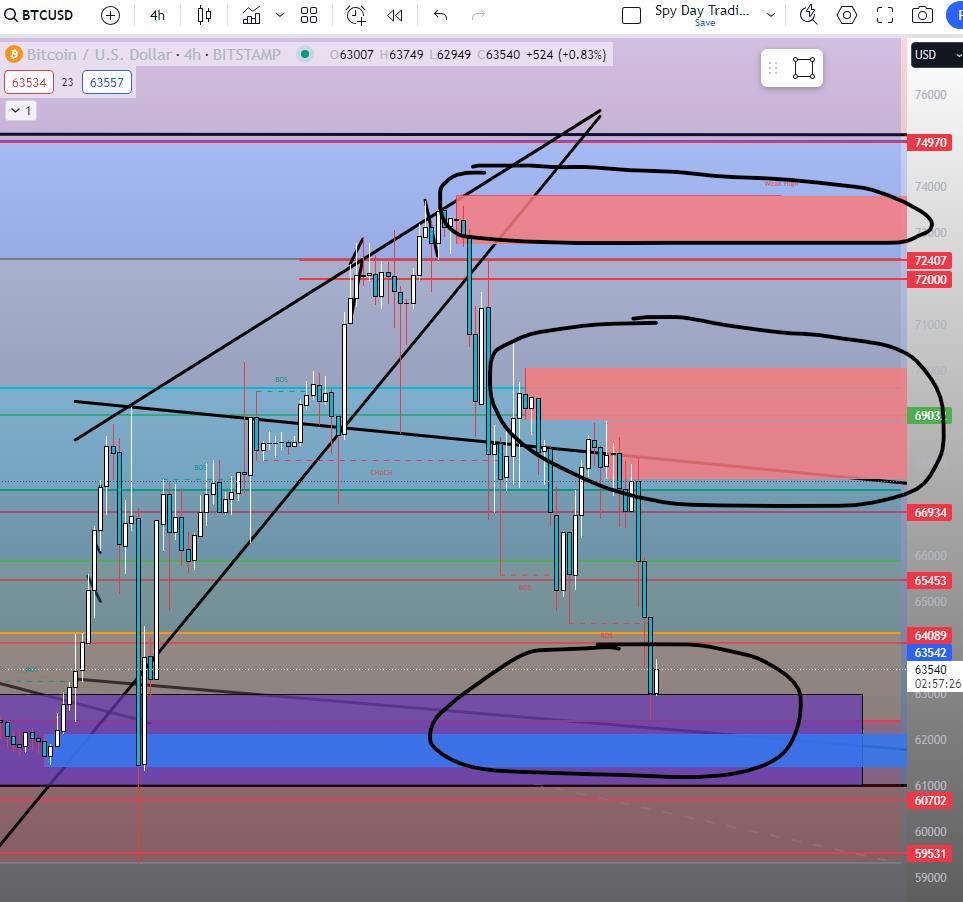Click the 63534 sell price button

pyautogui.click(x=29, y=82)
